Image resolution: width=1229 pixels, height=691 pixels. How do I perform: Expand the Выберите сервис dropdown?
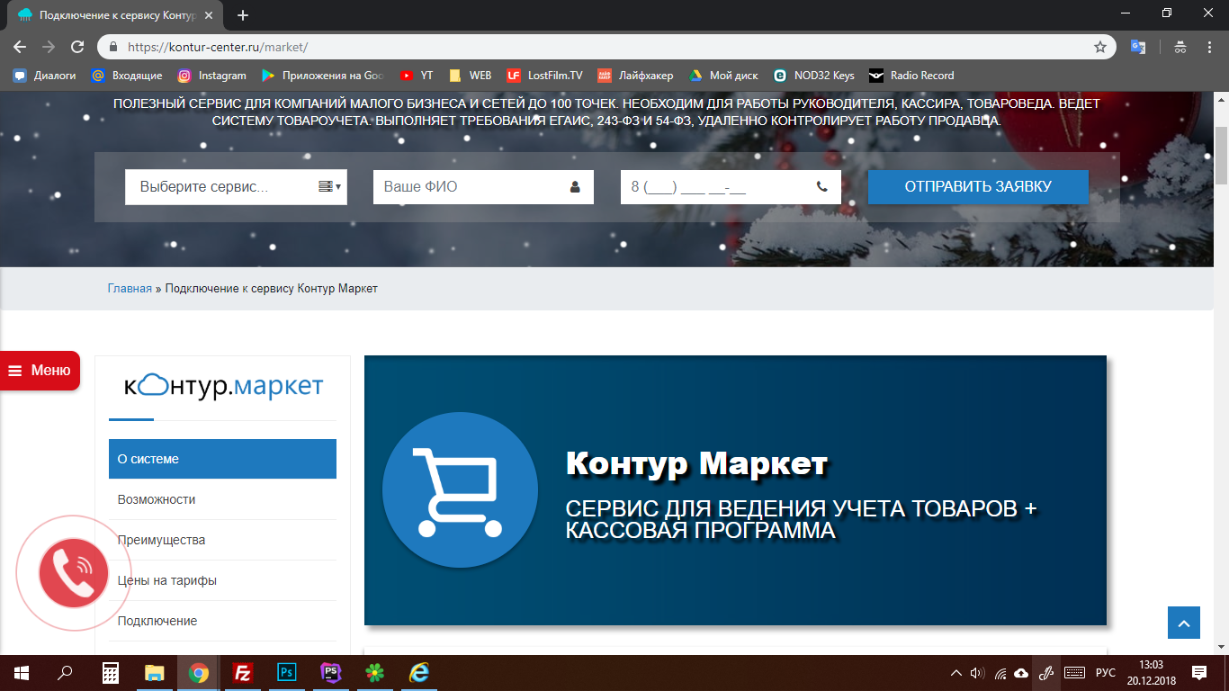point(236,187)
